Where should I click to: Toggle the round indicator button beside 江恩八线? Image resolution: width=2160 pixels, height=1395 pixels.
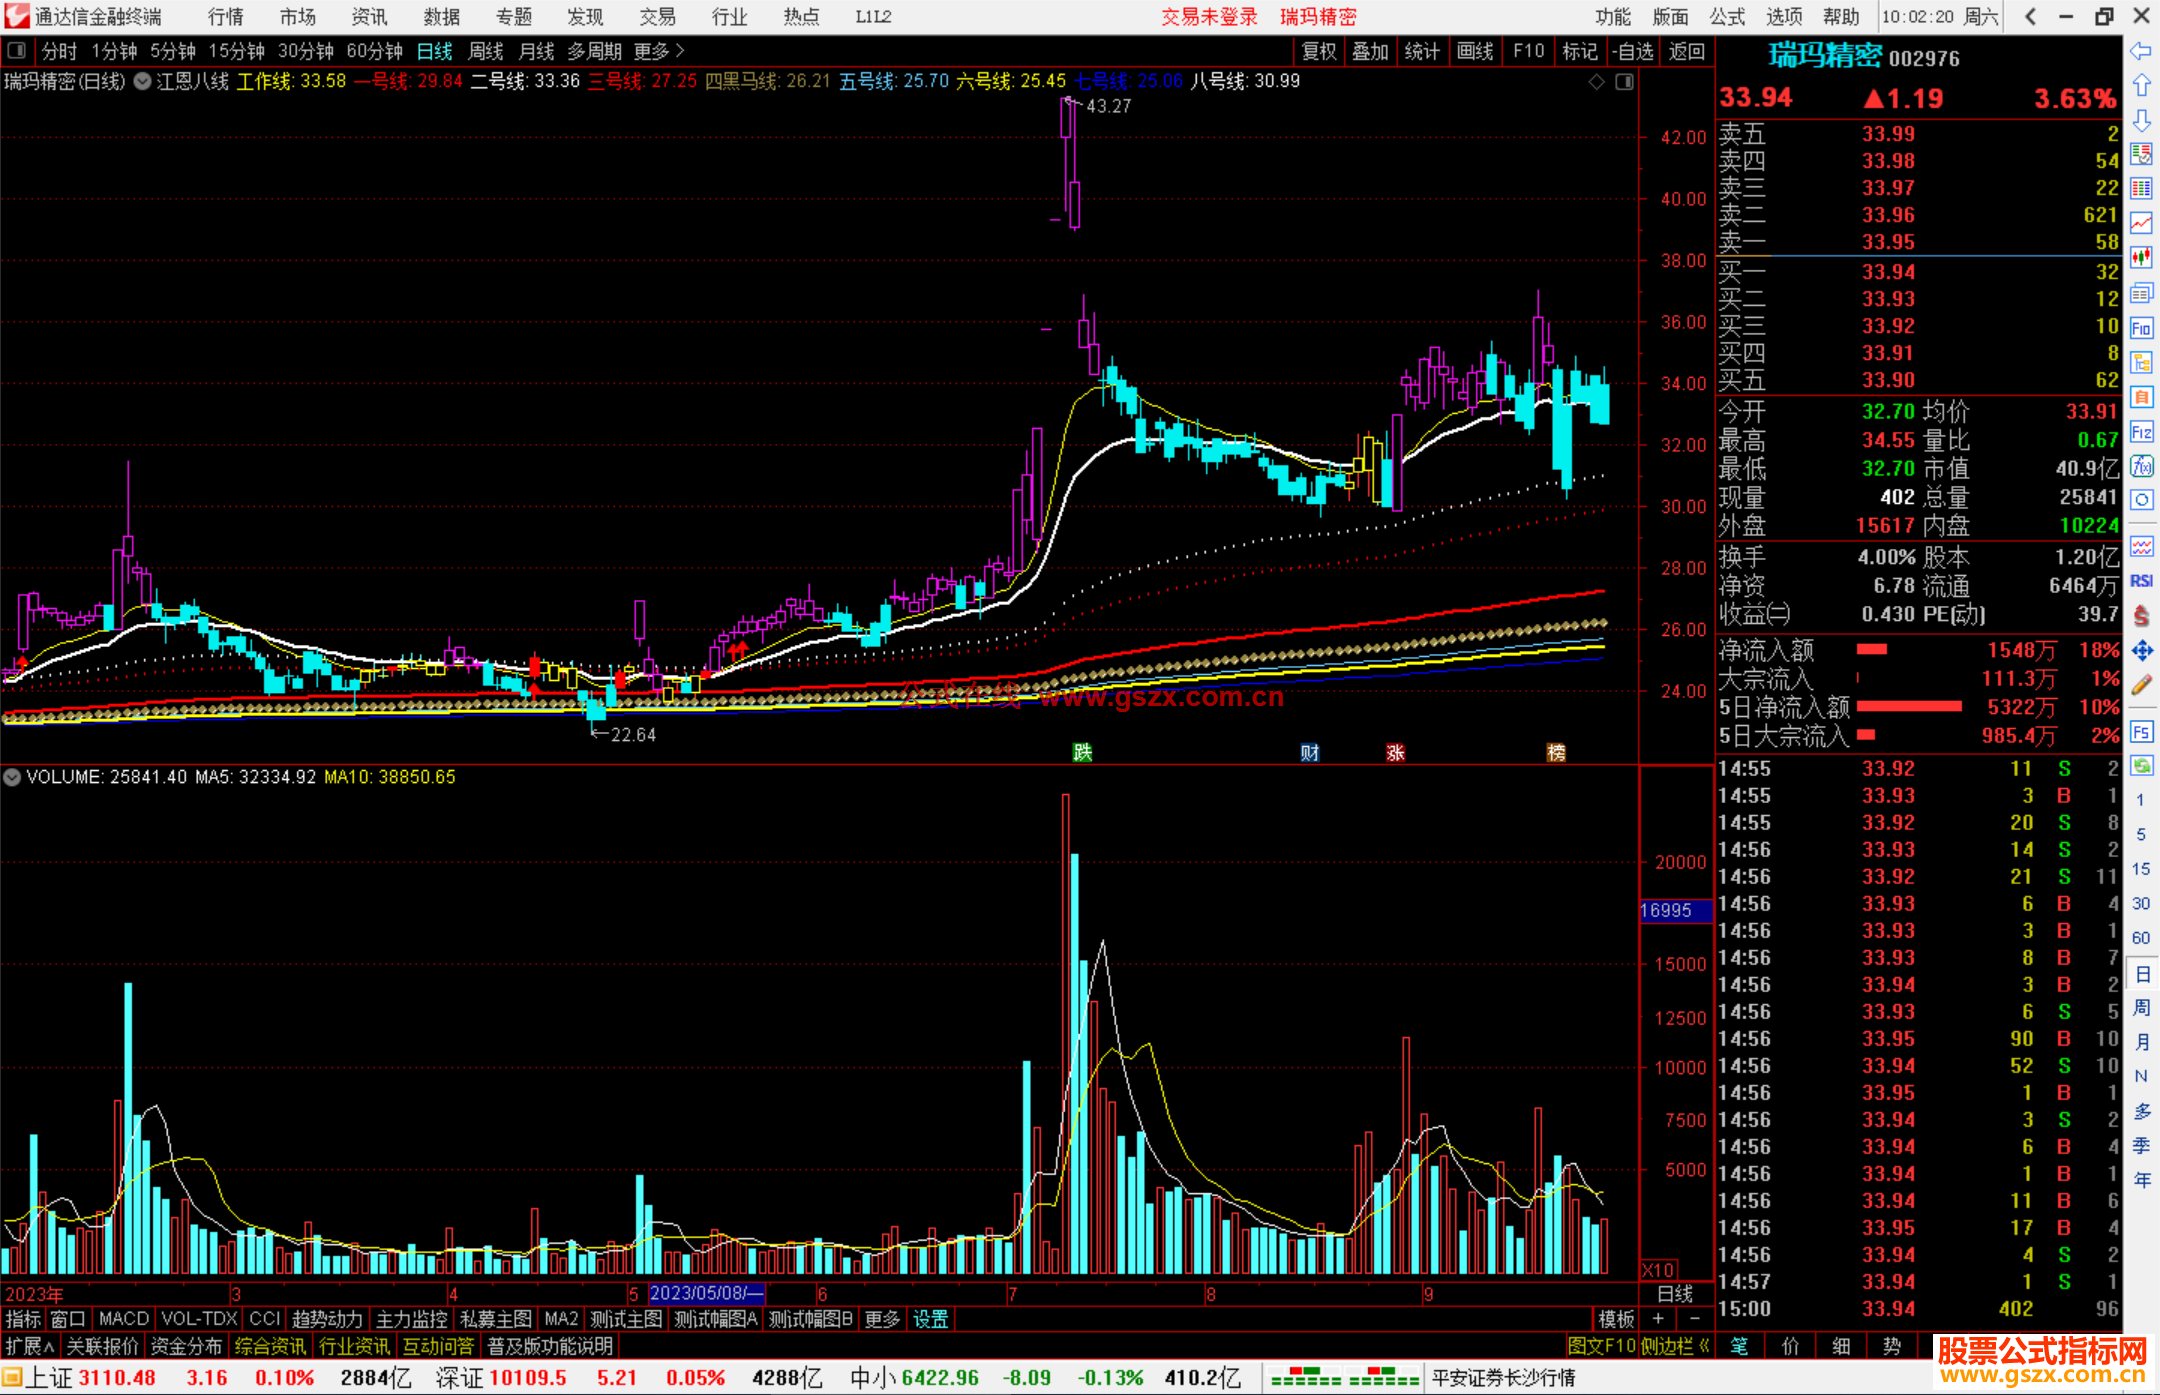pyautogui.click(x=143, y=82)
